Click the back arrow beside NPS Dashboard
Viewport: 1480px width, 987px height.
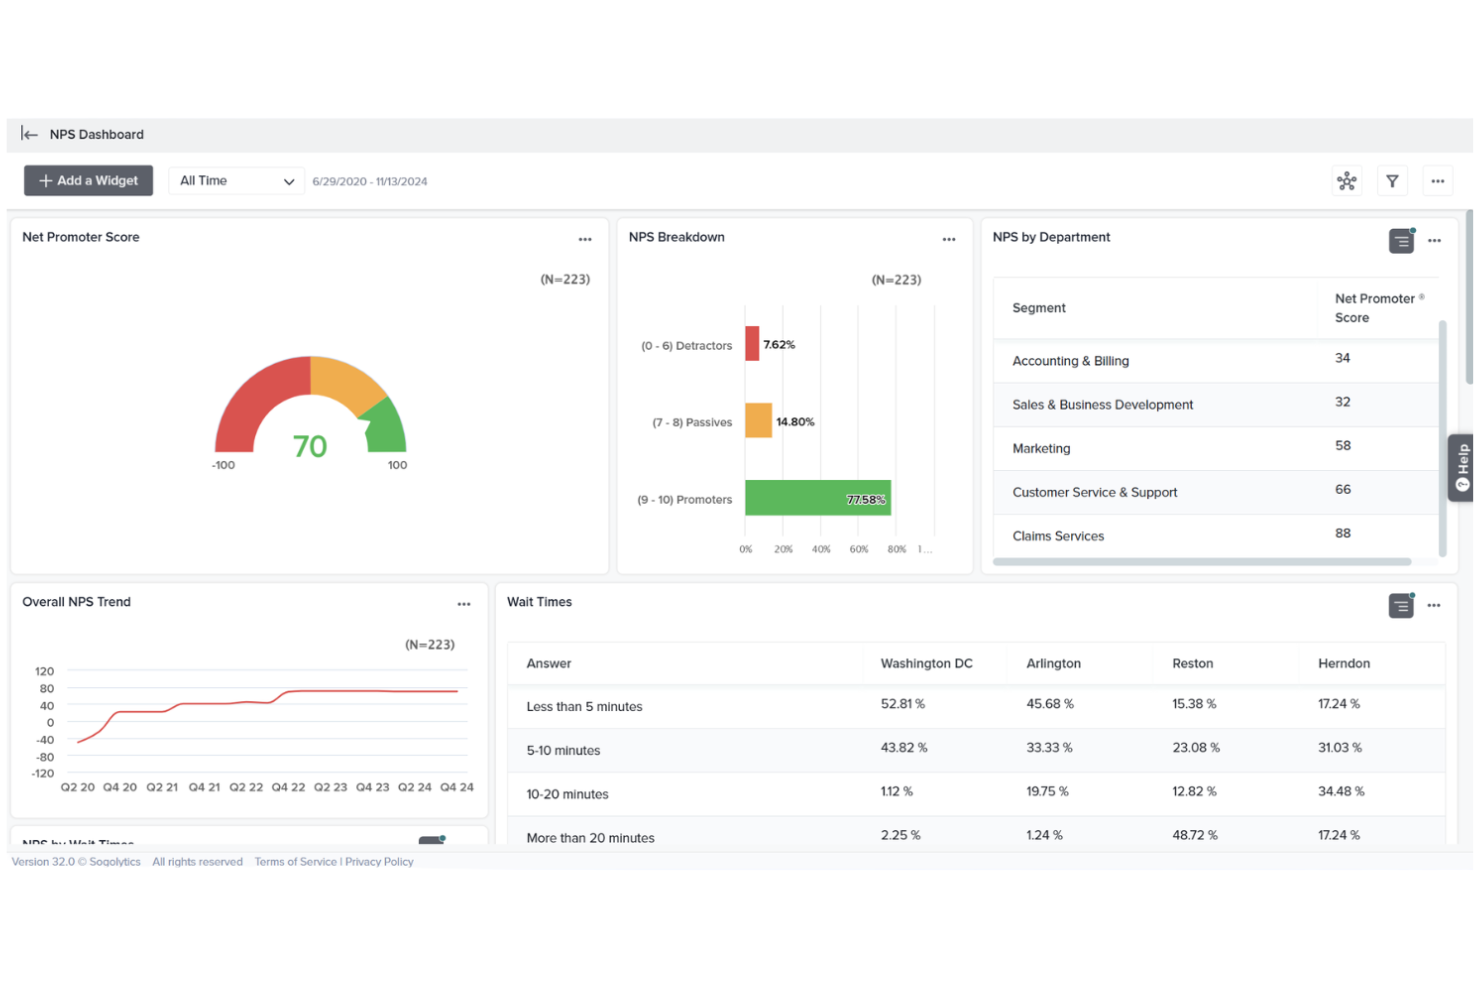coord(29,134)
